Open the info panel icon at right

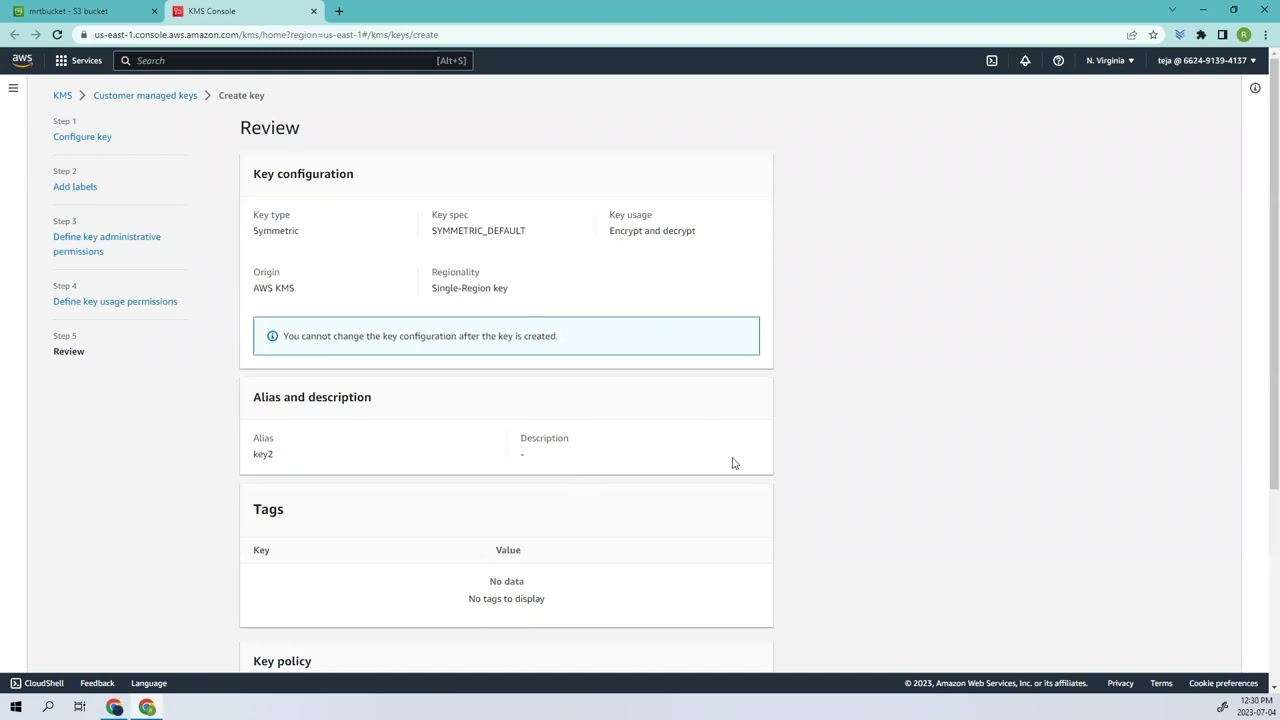coord(1255,88)
